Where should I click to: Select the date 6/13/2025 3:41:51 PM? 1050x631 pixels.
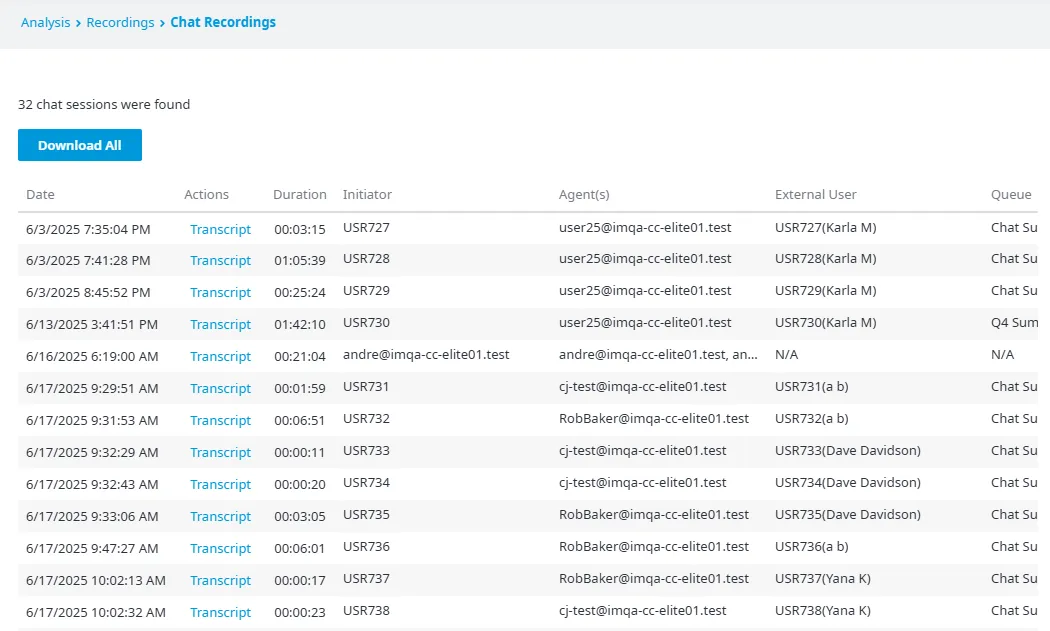tap(92, 324)
